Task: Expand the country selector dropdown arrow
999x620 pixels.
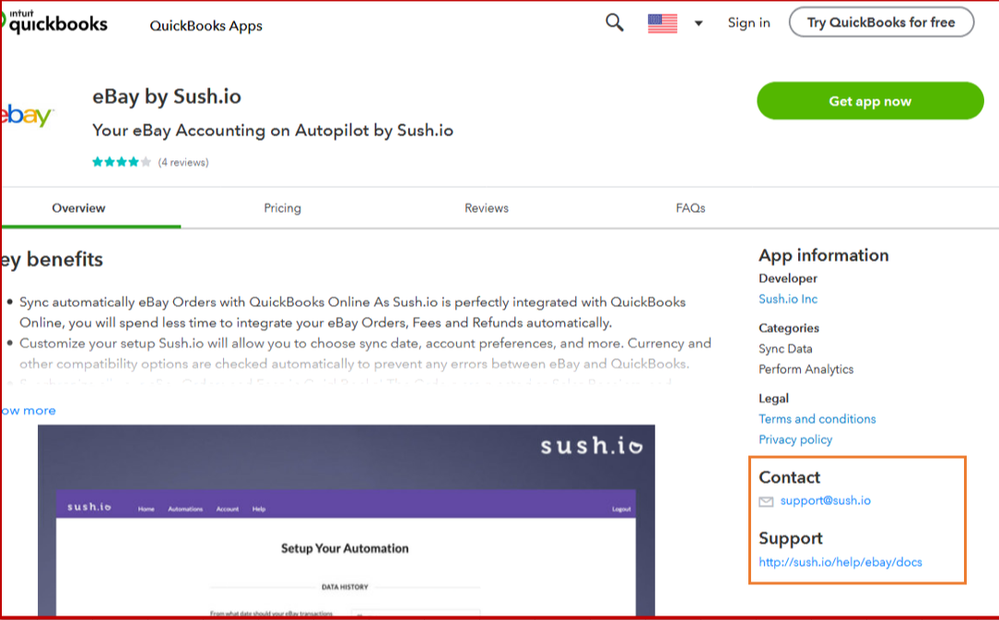Action: click(x=698, y=23)
